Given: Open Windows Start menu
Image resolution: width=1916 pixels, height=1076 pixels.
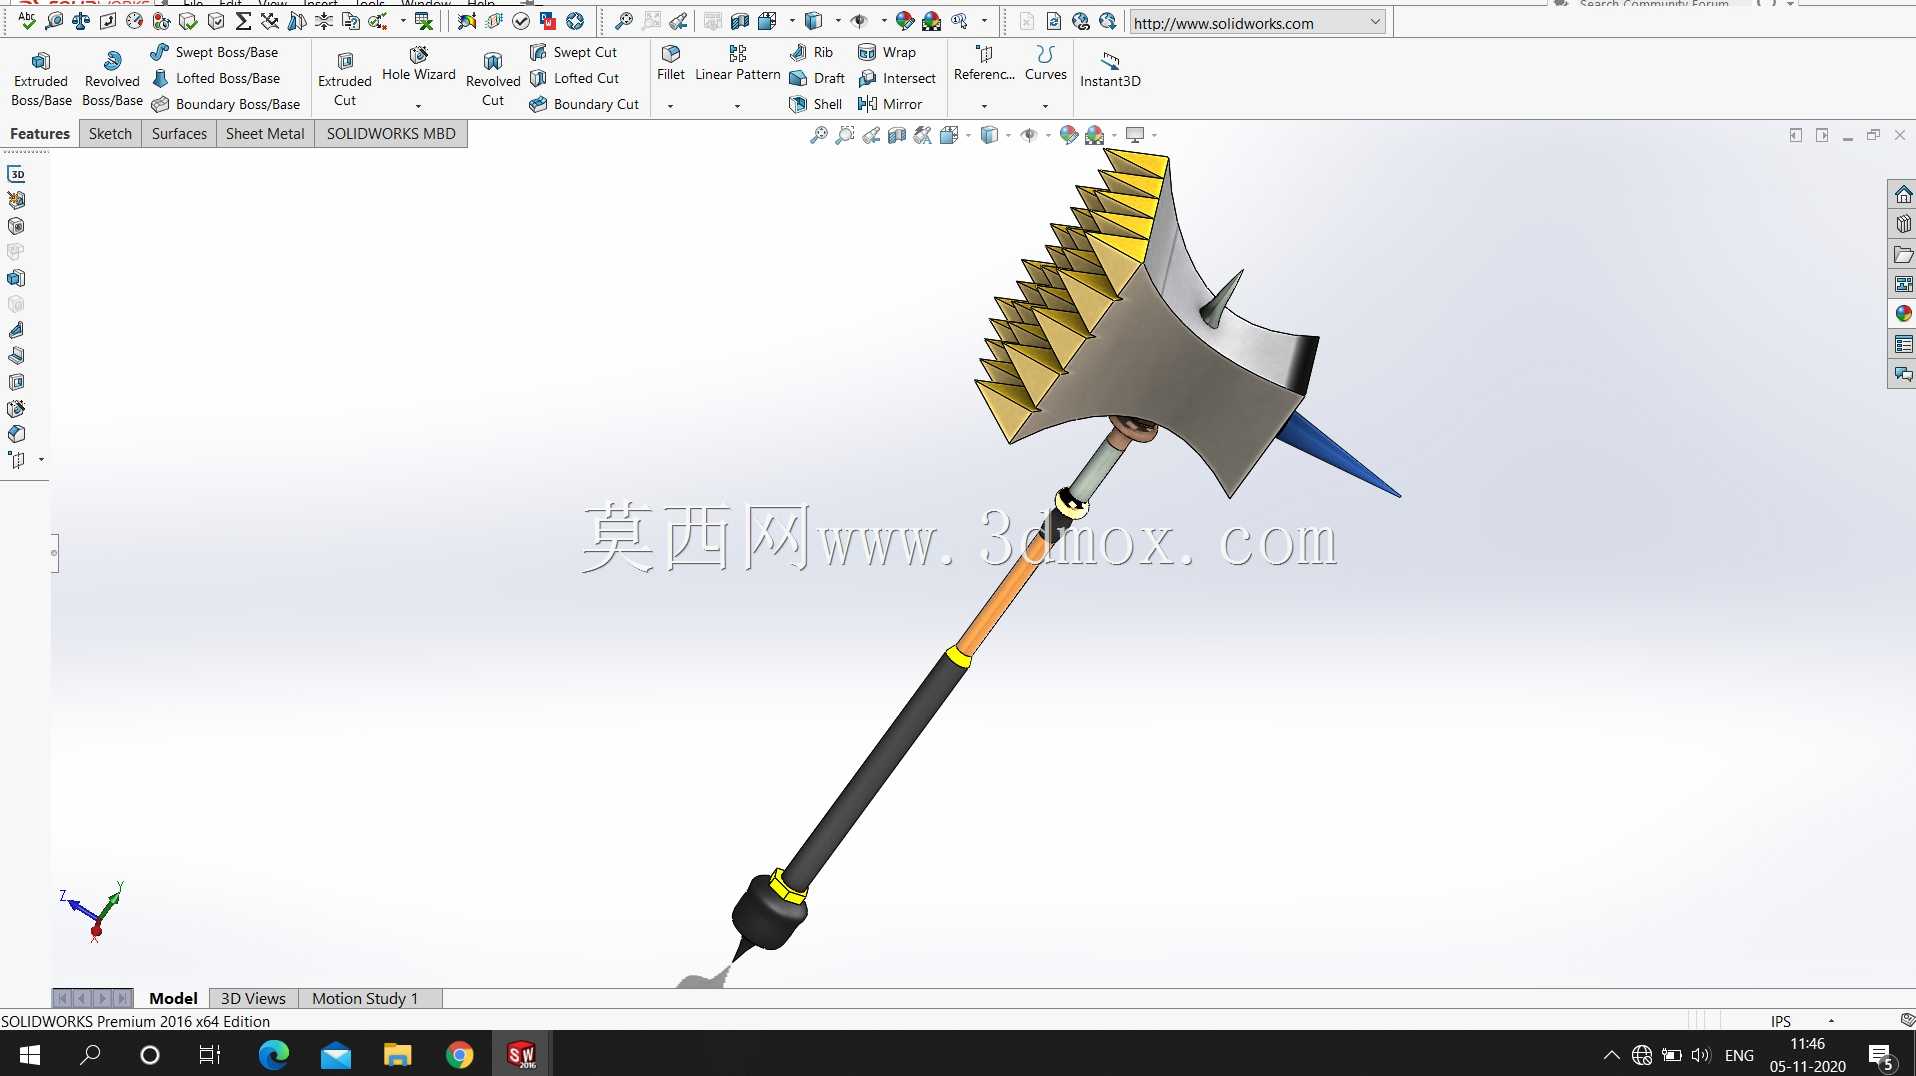Looking at the screenshot, I should (29, 1054).
